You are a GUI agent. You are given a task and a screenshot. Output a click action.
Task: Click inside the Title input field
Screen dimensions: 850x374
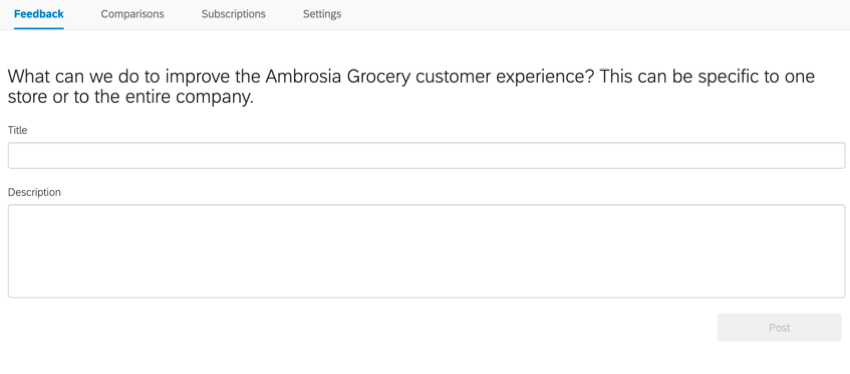pyautogui.click(x=427, y=156)
